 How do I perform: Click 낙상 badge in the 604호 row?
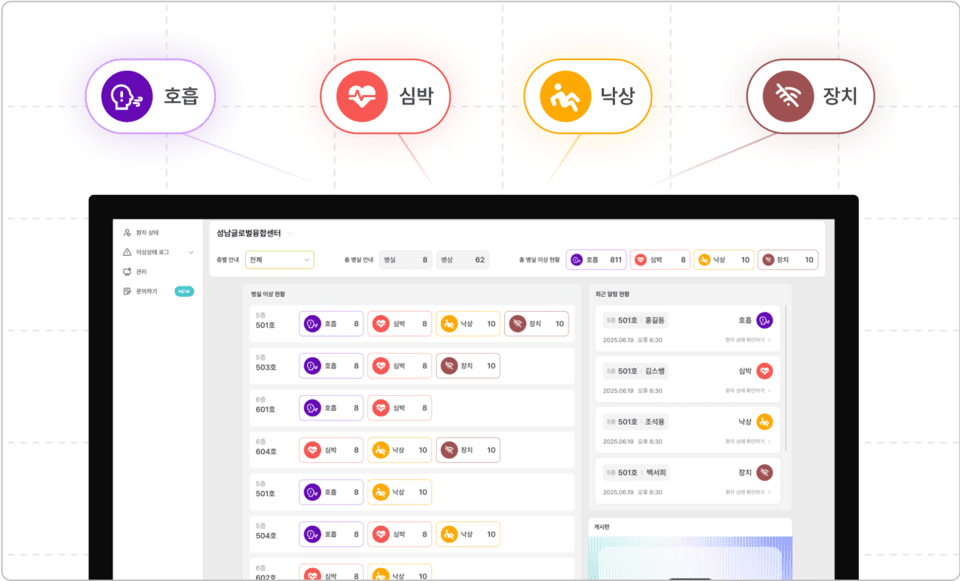point(400,450)
